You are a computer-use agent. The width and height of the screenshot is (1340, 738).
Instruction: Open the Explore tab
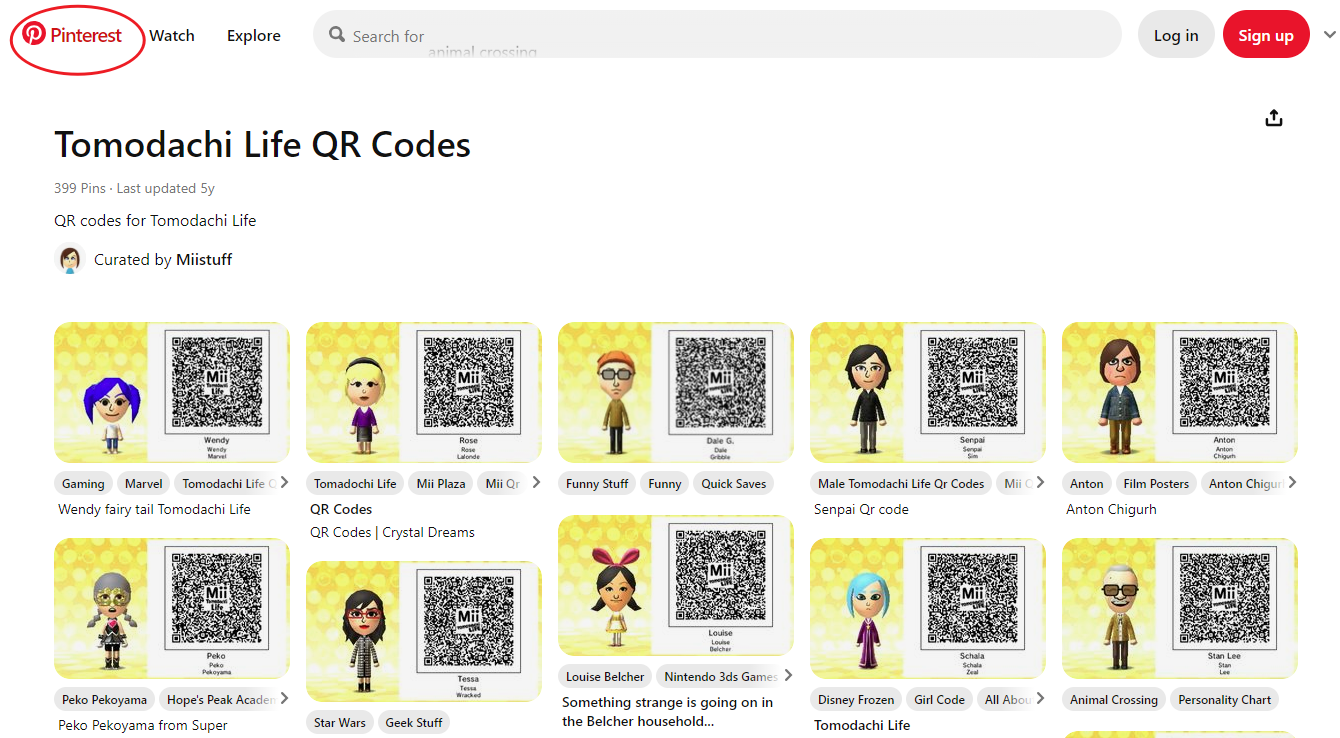[x=254, y=35]
